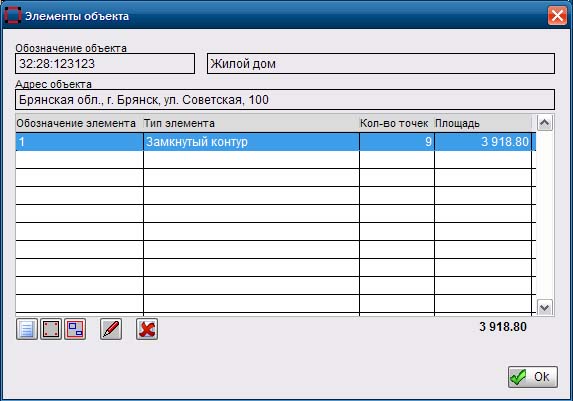The height and width of the screenshot is (401, 573).
Task: Close the Элементы объекта dialog
Action: tap(557, 16)
